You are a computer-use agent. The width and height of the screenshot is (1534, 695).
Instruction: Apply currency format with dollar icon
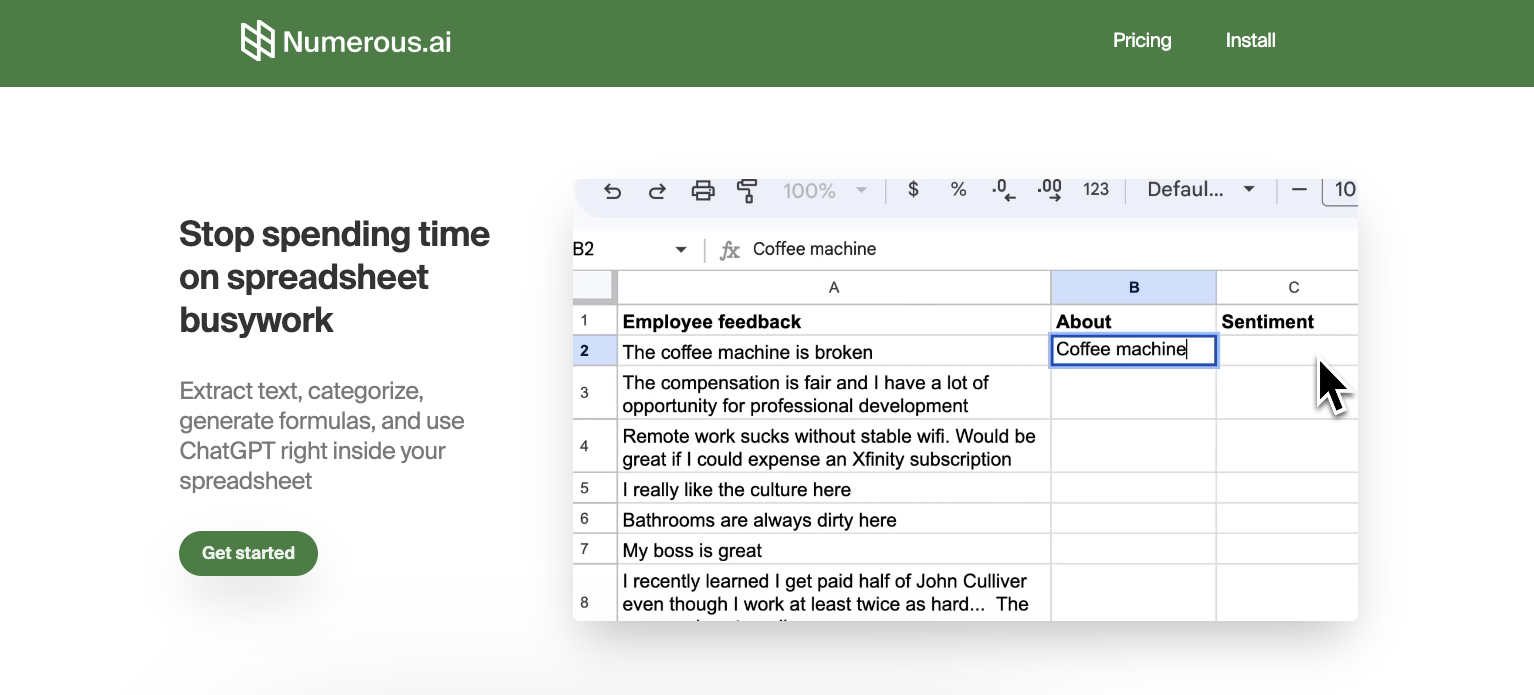[x=913, y=189]
